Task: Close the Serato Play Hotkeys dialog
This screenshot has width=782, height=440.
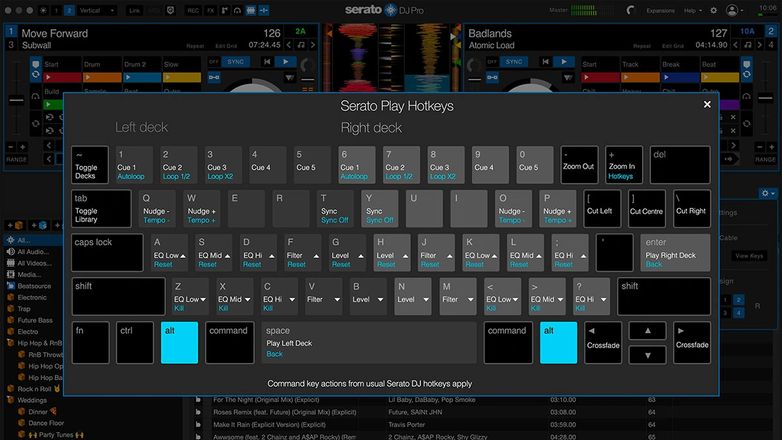Action: tap(707, 104)
